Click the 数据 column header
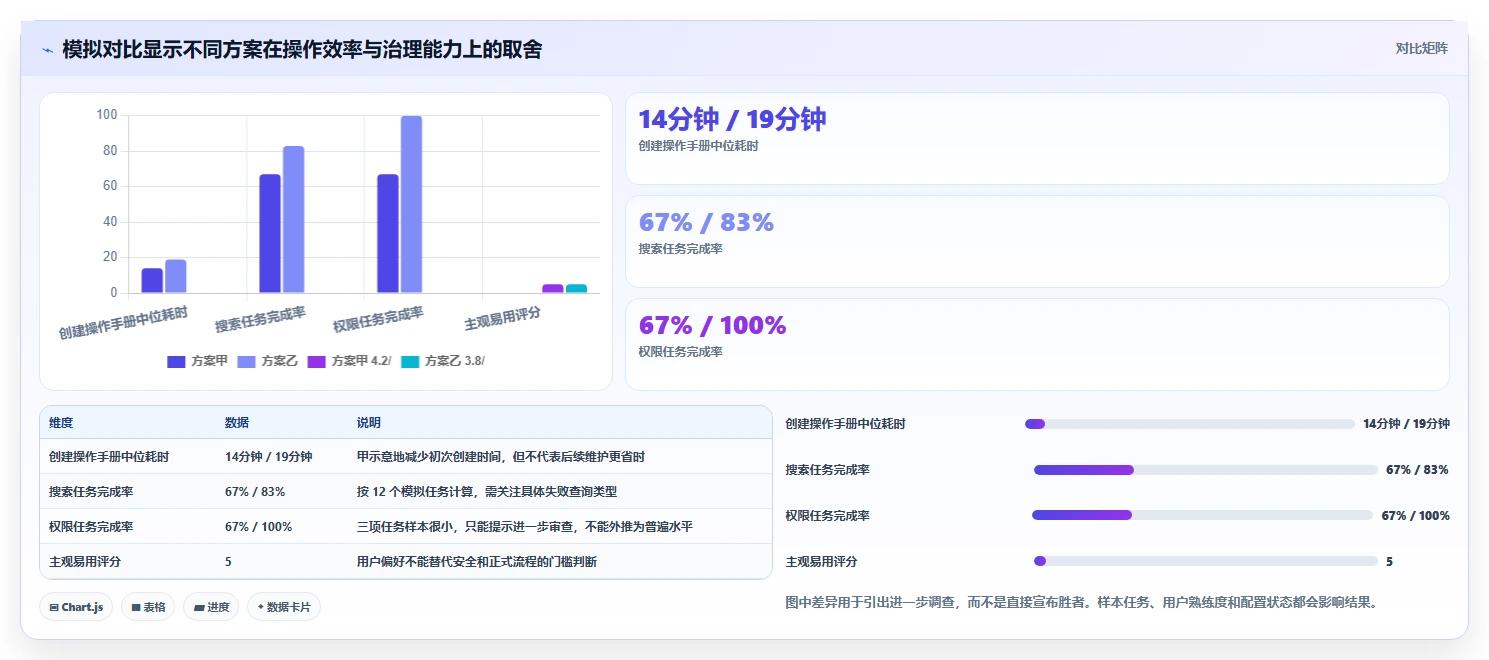The width and height of the screenshot is (1489, 660). coord(237,423)
